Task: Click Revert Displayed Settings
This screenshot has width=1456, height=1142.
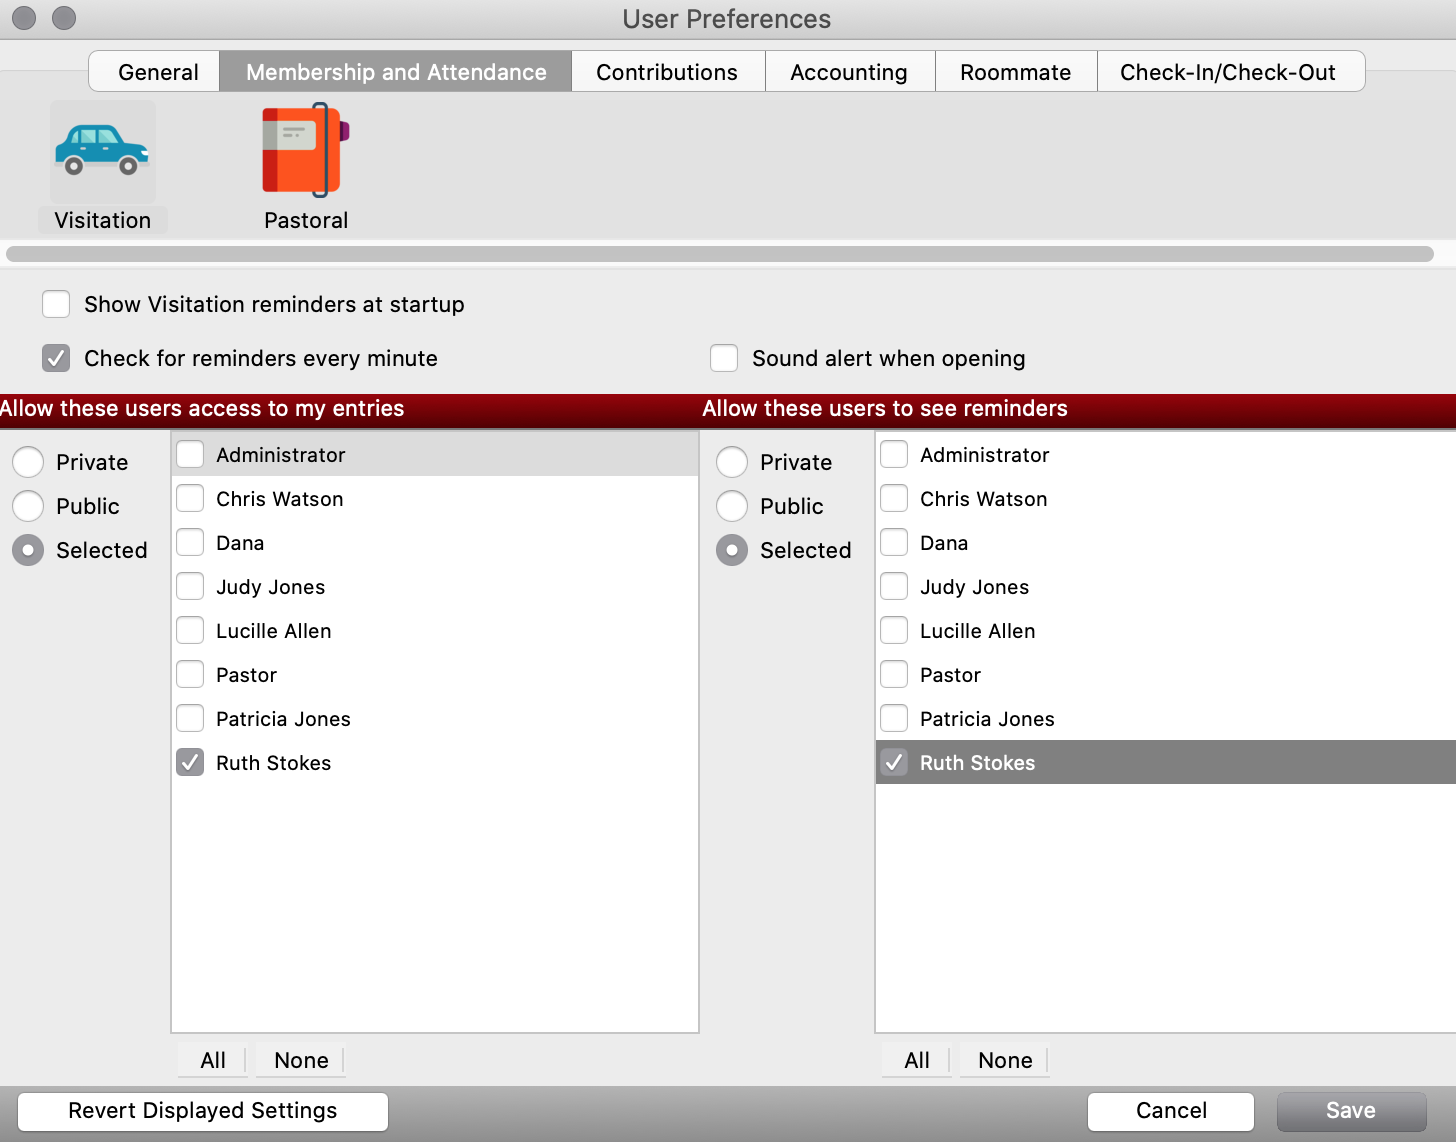Action: point(203,1111)
